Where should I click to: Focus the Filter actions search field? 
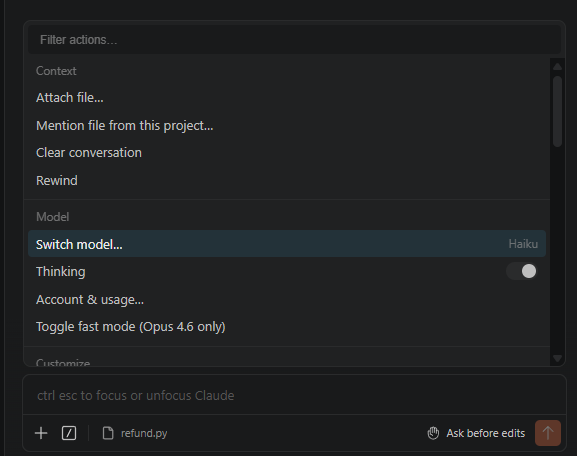pos(294,40)
